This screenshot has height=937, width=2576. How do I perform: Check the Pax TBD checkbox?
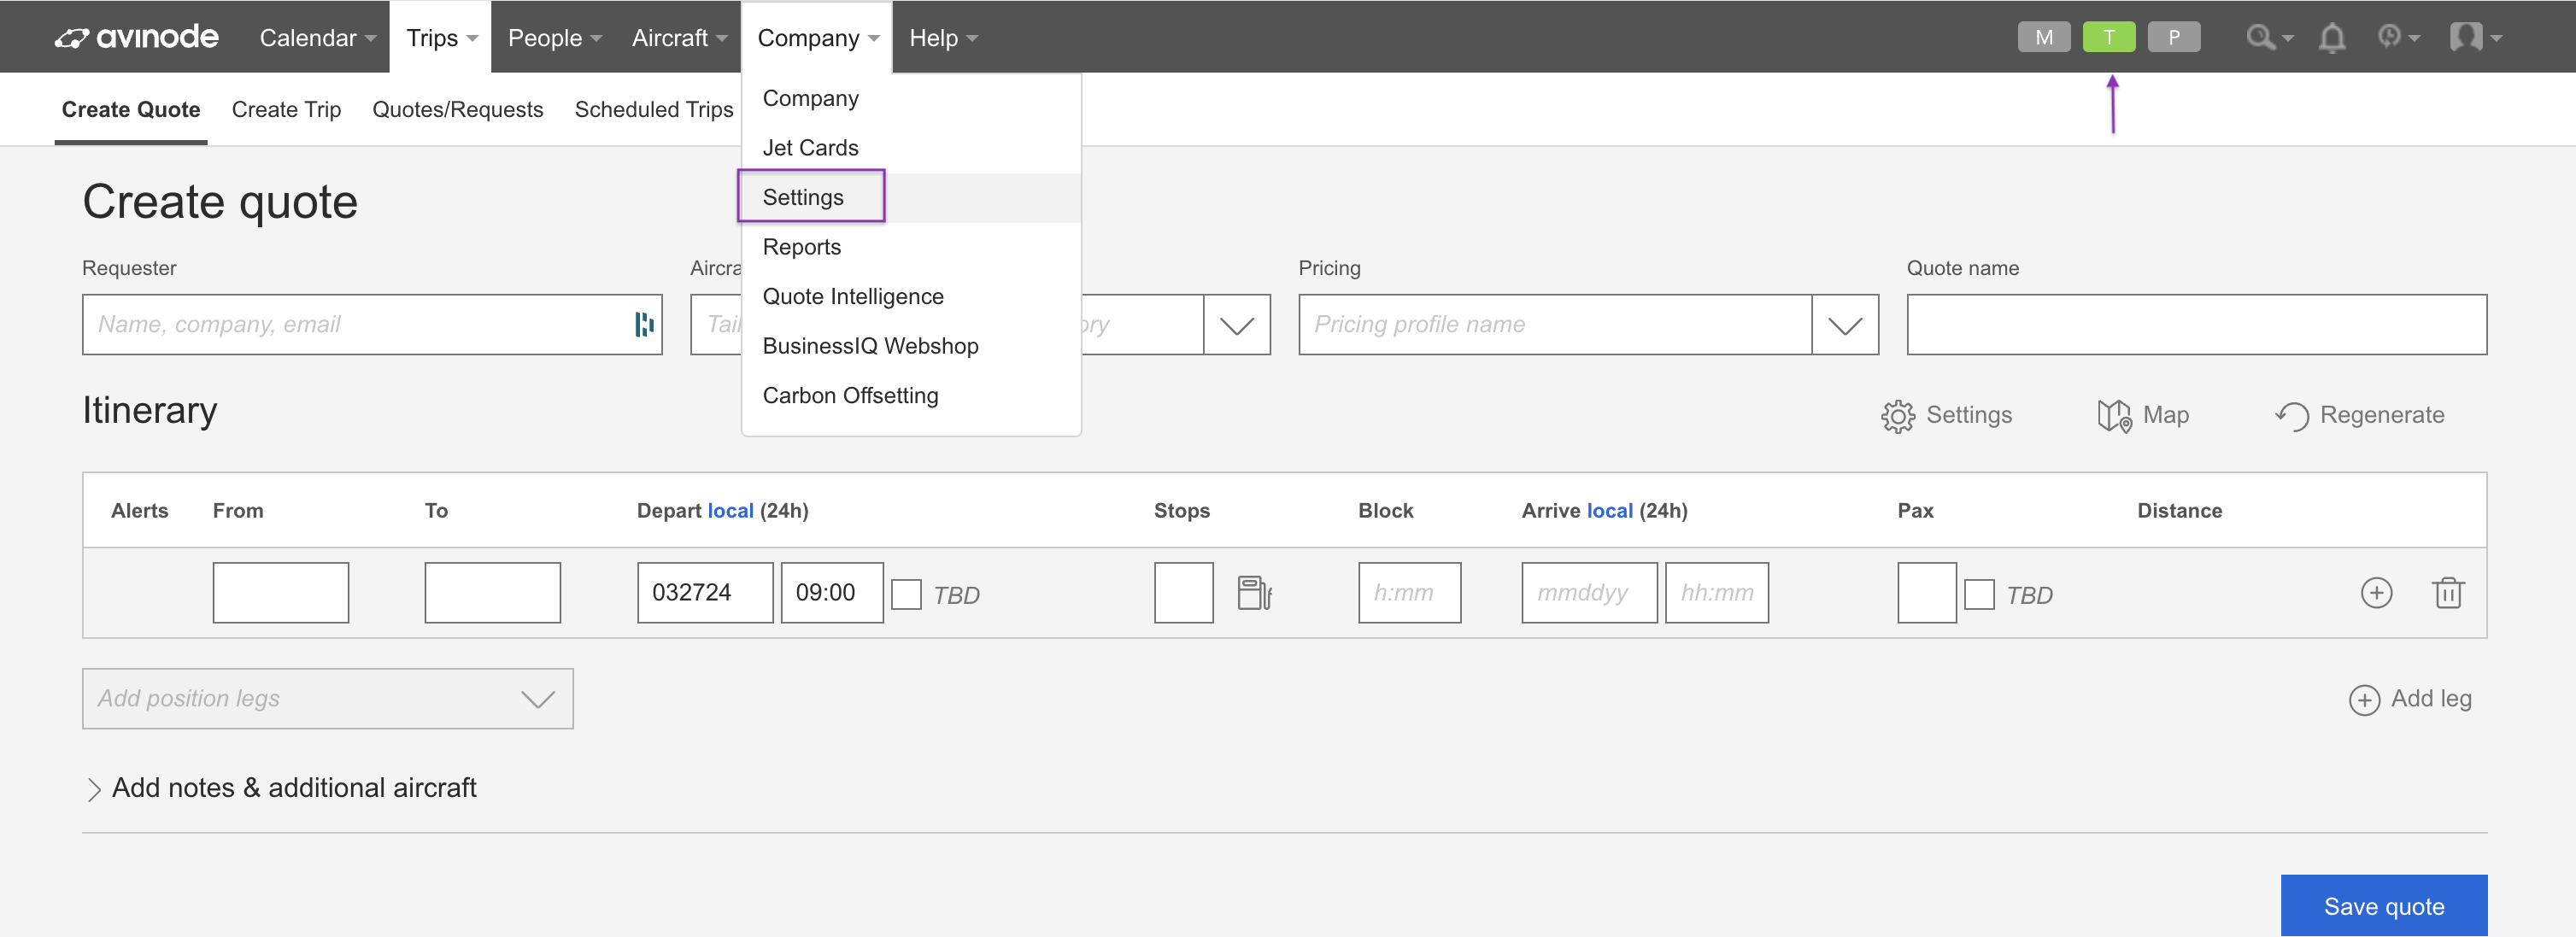pos(1979,595)
